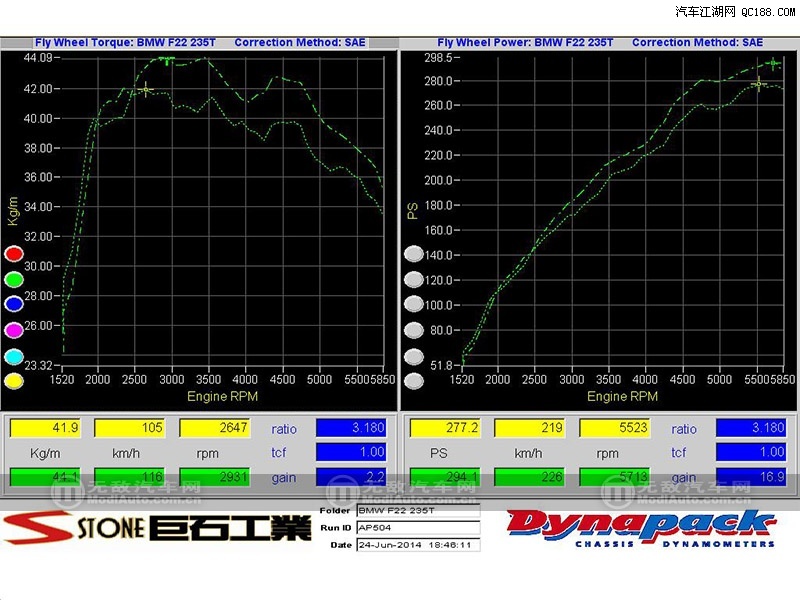Screen dimensions: 800x600
Task: Click the yellow crosshair marker on power curve
Action: tap(759, 84)
